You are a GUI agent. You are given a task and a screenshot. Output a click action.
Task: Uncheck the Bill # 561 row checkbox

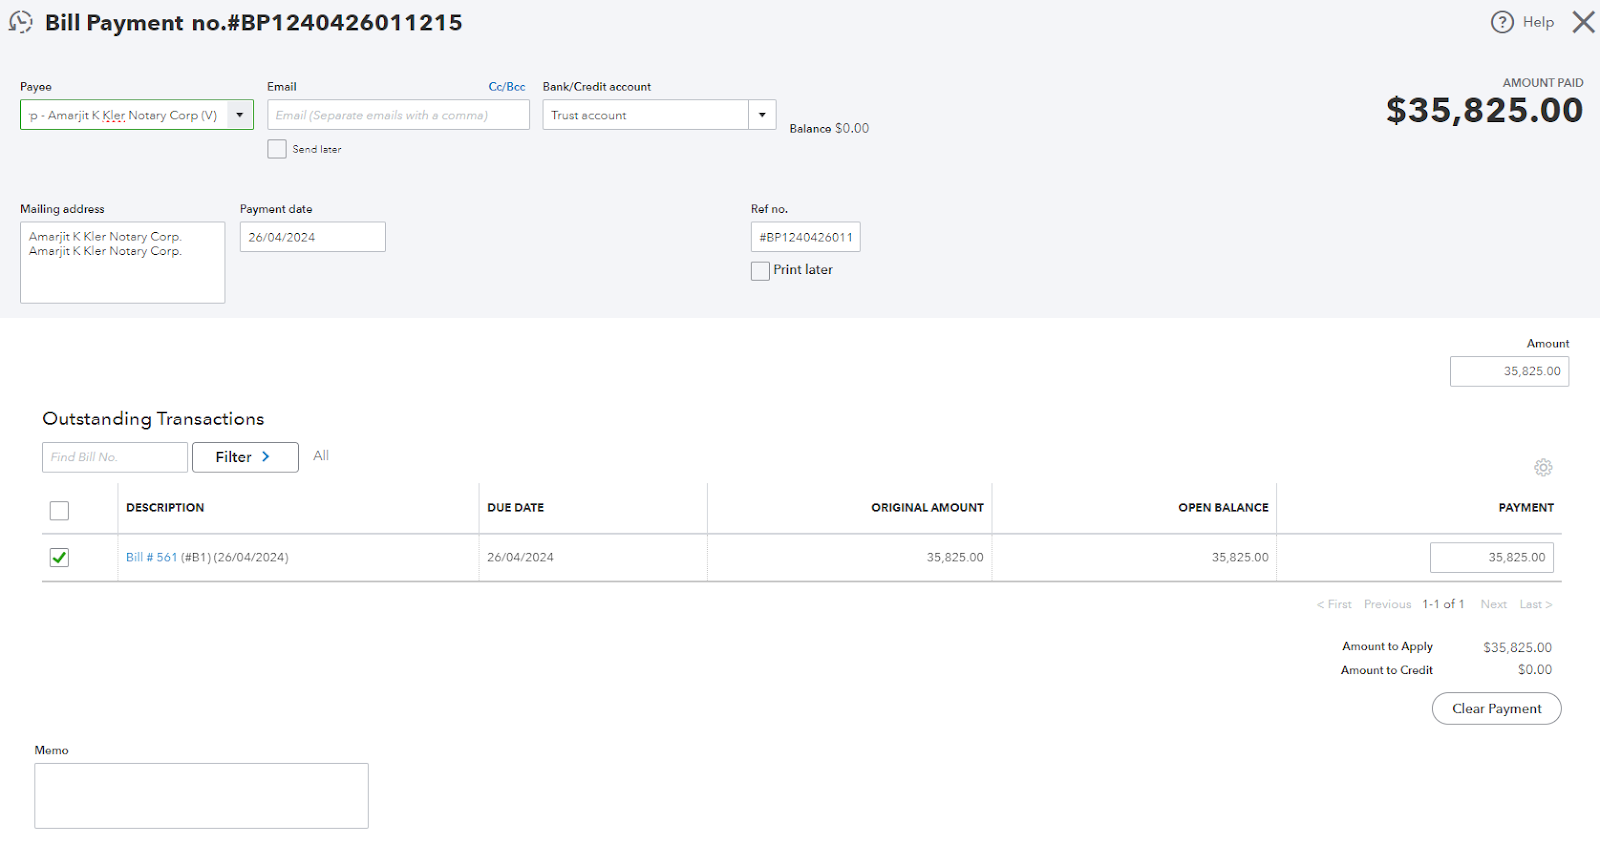coord(59,557)
